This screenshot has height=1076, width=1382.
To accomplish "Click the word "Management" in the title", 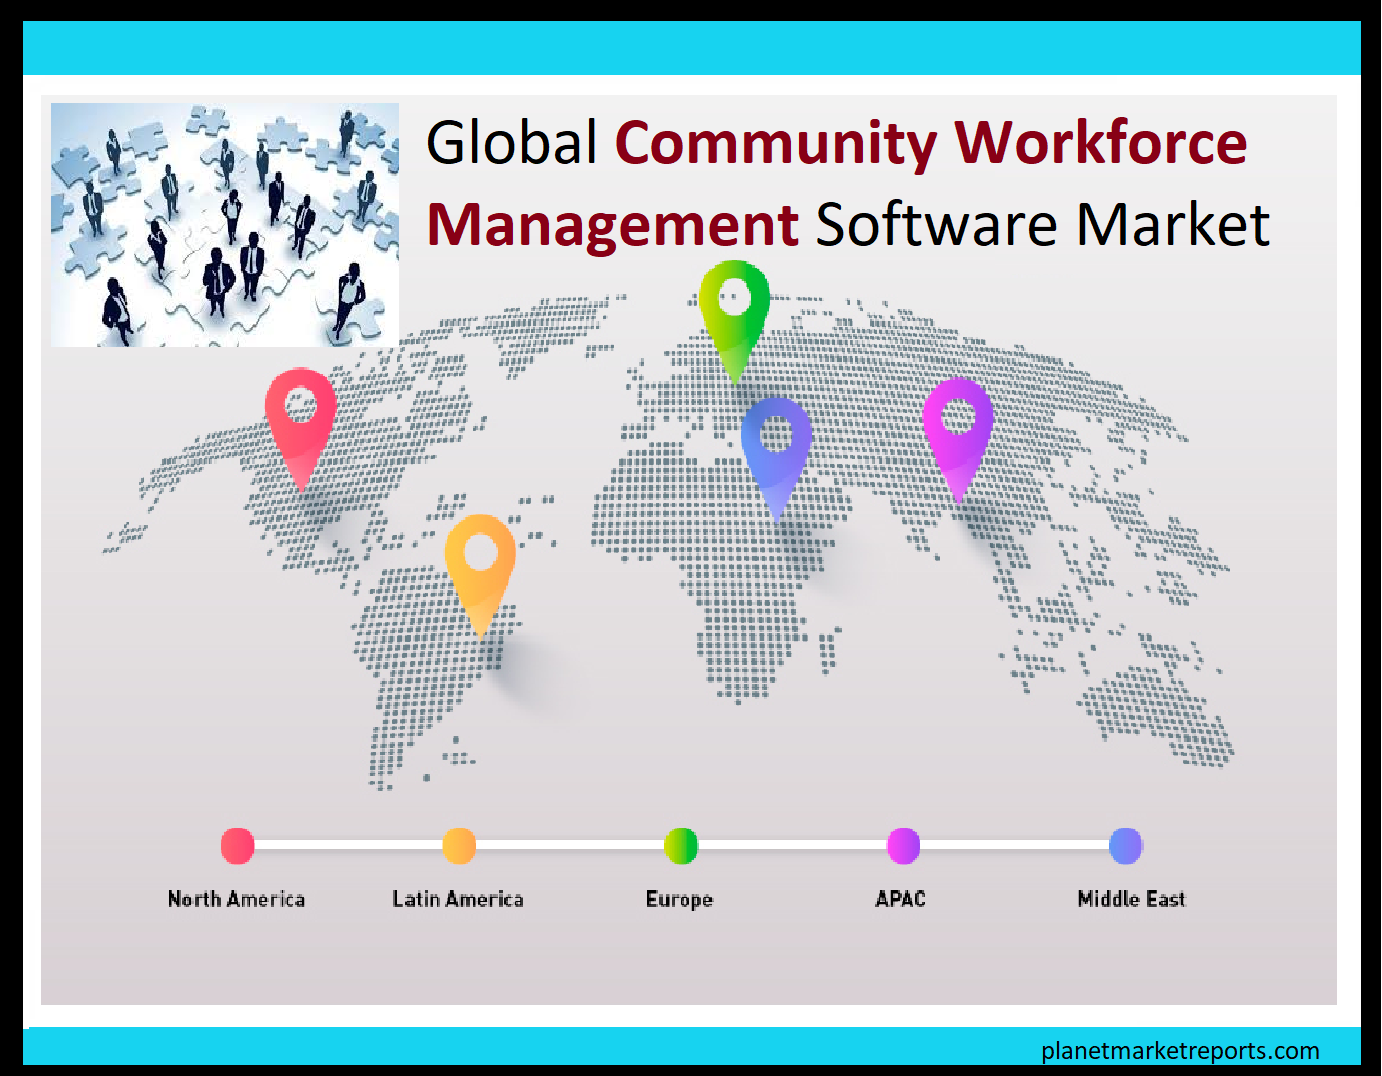I will [x=613, y=225].
